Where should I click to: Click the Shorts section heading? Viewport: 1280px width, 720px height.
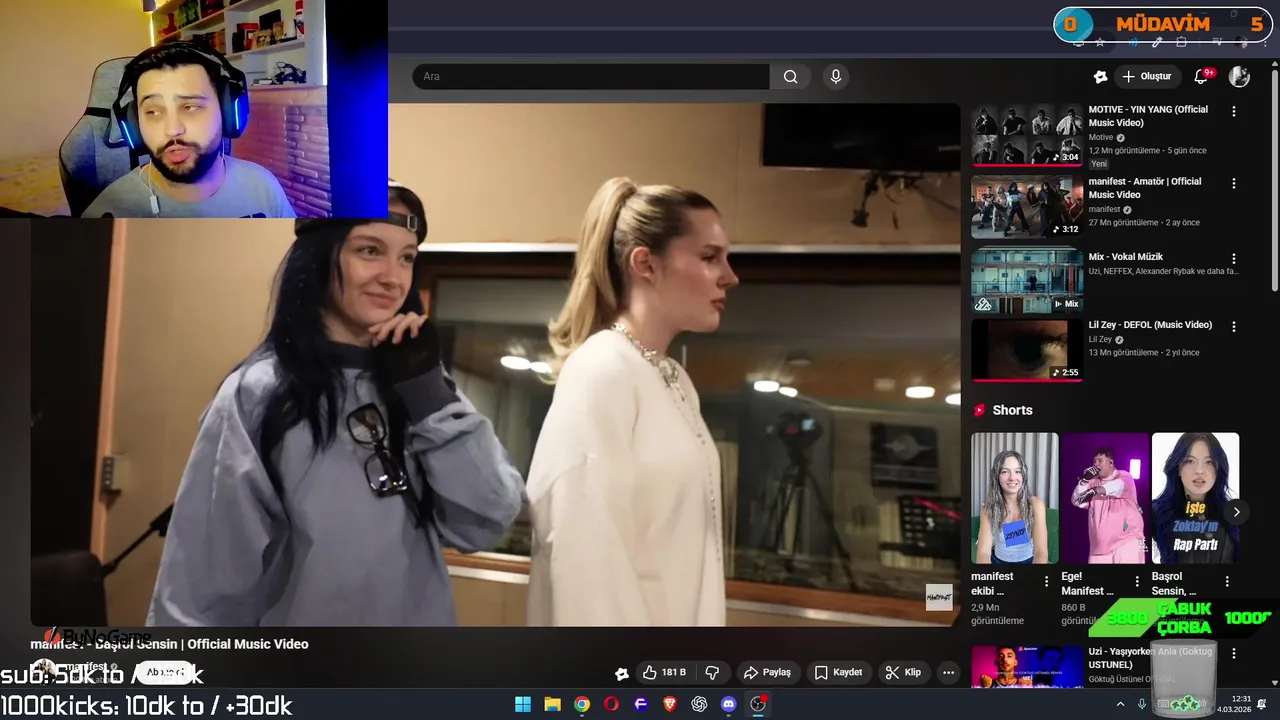coord(1012,410)
